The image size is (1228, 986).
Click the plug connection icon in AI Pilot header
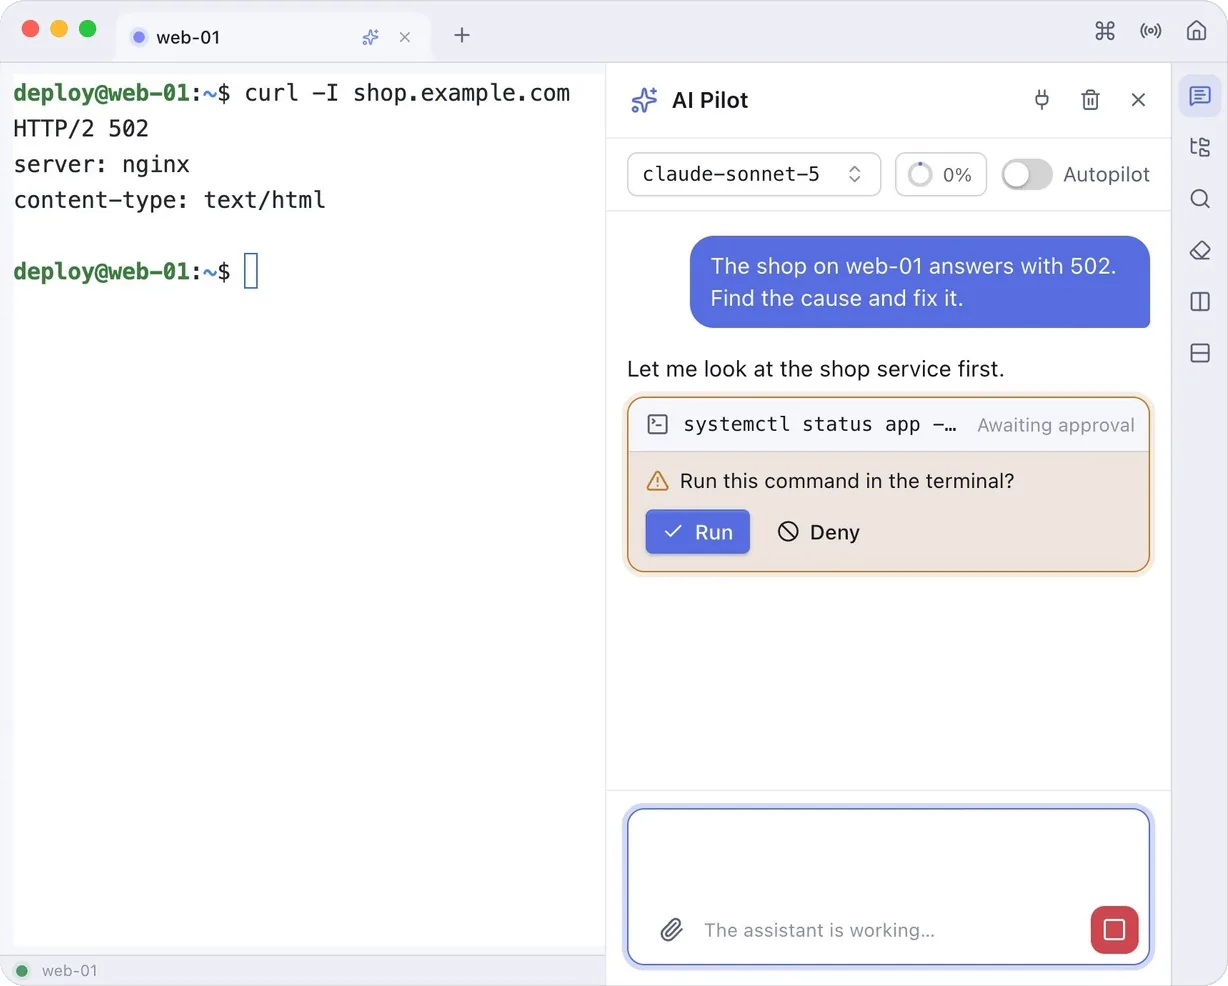tap(1042, 100)
